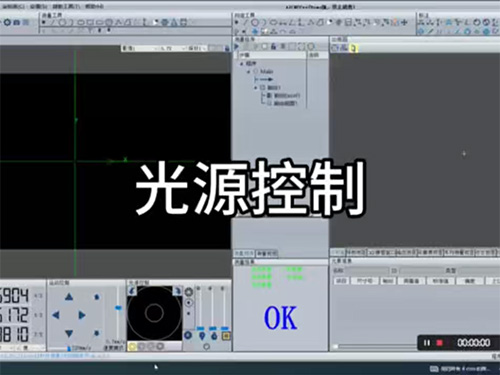This screenshot has width=500, height=375.
Task: Run the measurement task with play icon
Action: pyautogui.click(x=237, y=46)
